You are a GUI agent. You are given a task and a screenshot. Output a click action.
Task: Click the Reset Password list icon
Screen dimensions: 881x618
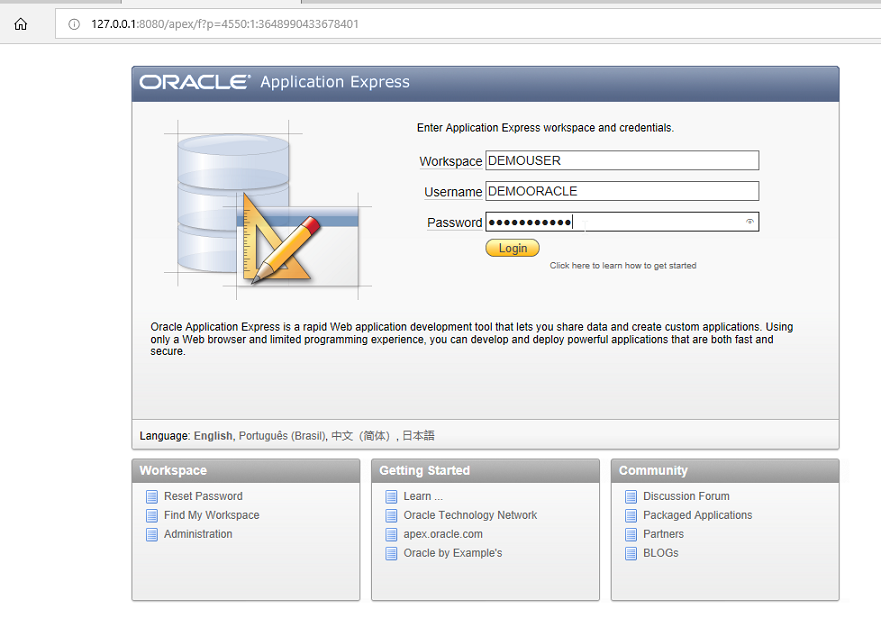coord(152,497)
